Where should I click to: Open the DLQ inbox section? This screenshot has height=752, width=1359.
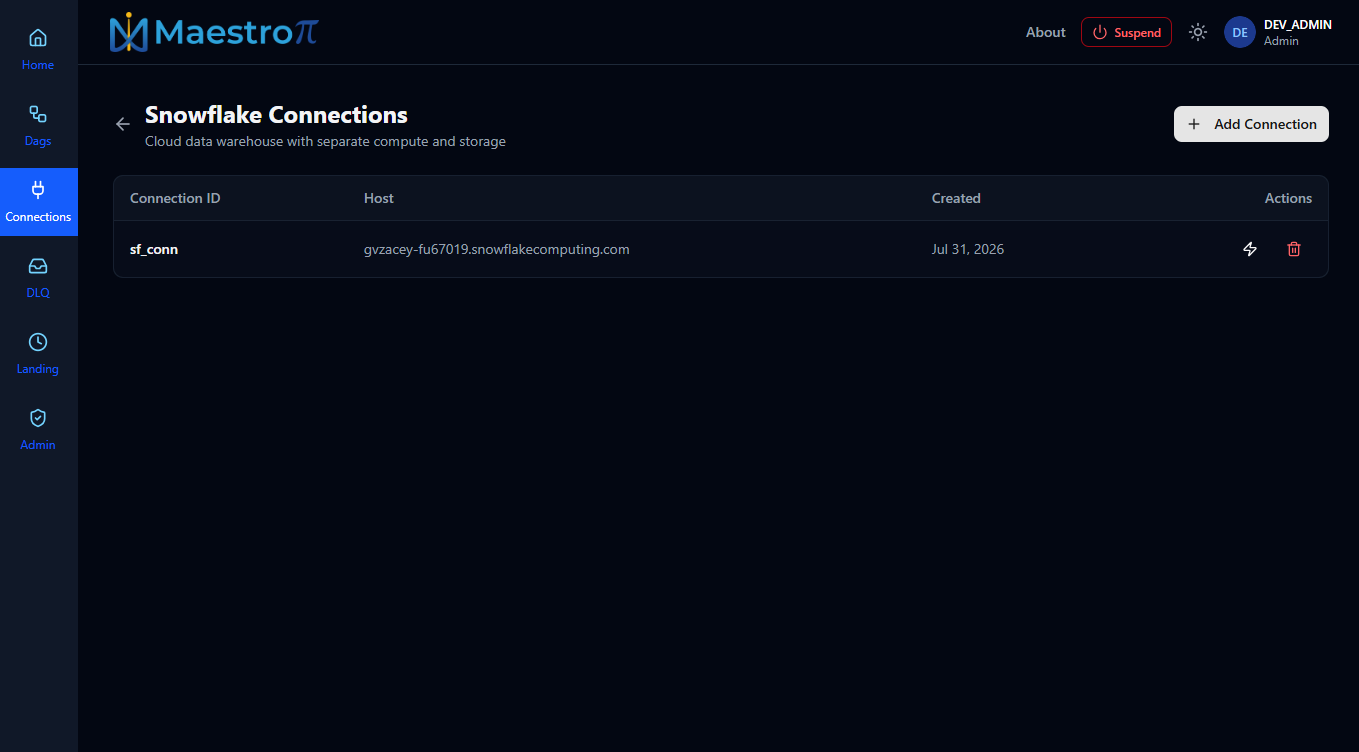[x=38, y=277]
